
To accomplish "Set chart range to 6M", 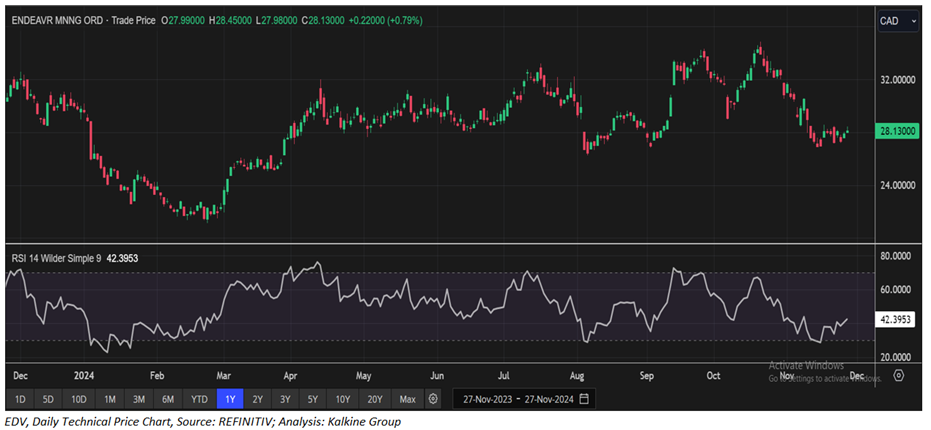I will pos(168,399).
